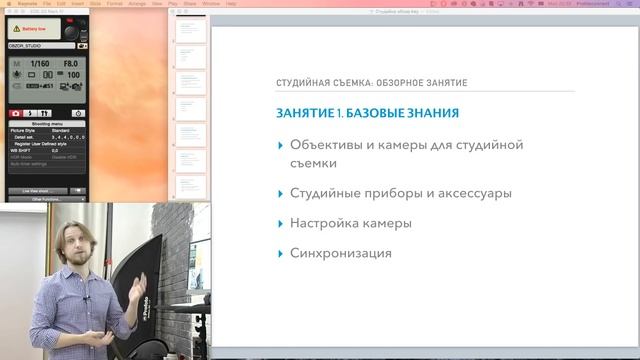The width and height of the screenshot is (640, 360).
Task: Open the Arrange menu
Action: pos(137,4)
